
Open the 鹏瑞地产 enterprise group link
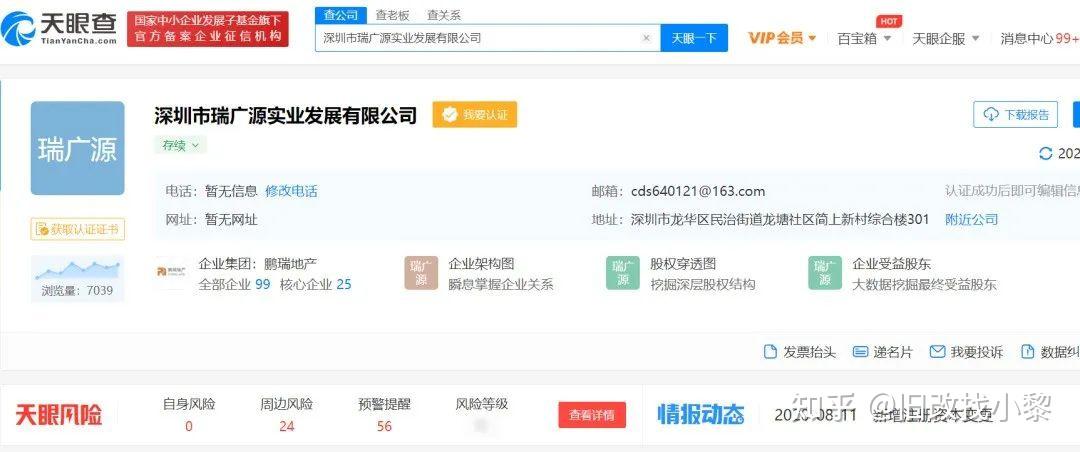[x=291, y=263]
